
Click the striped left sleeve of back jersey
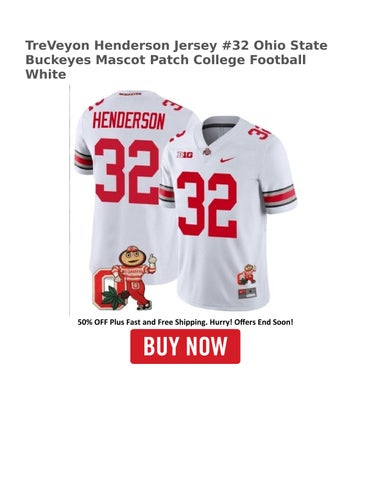pyautogui.click(x=83, y=161)
